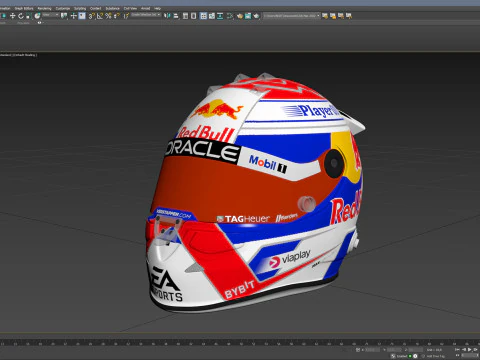Screen dimensions: 480x360
Task: Open the project folder path dropdown
Action: (292, 16)
